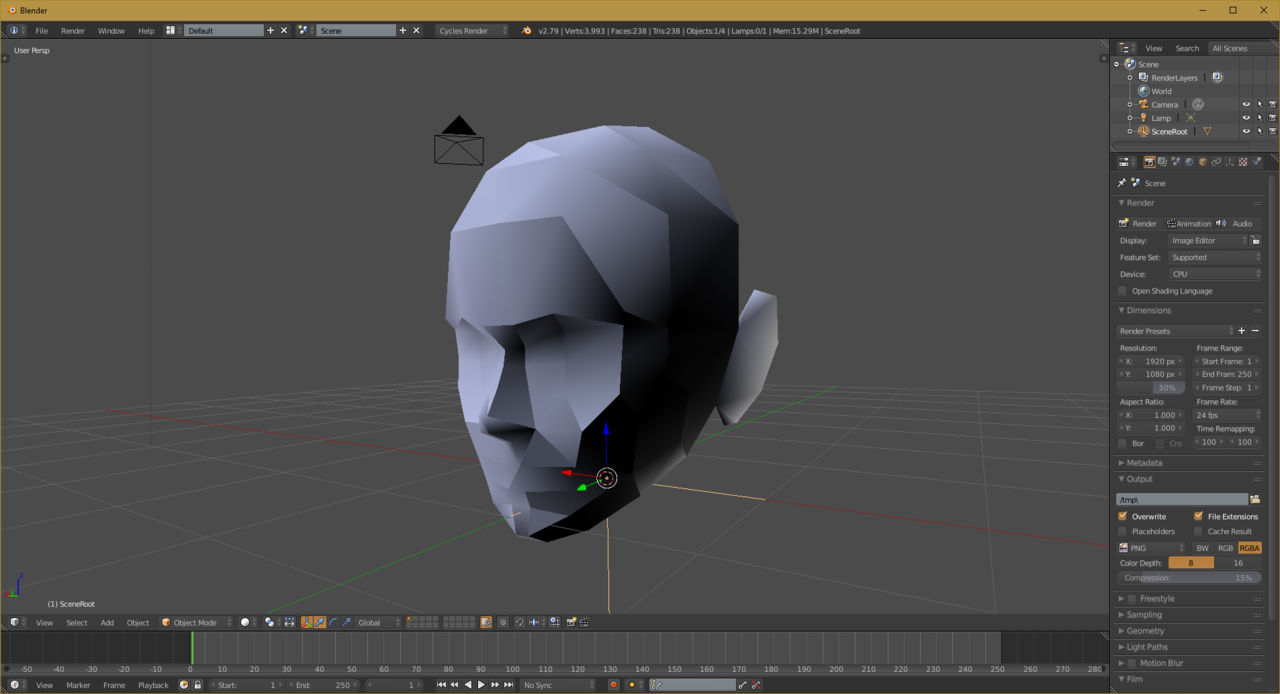Expand the Sampling panel
1280x694 pixels.
click(1144, 615)
